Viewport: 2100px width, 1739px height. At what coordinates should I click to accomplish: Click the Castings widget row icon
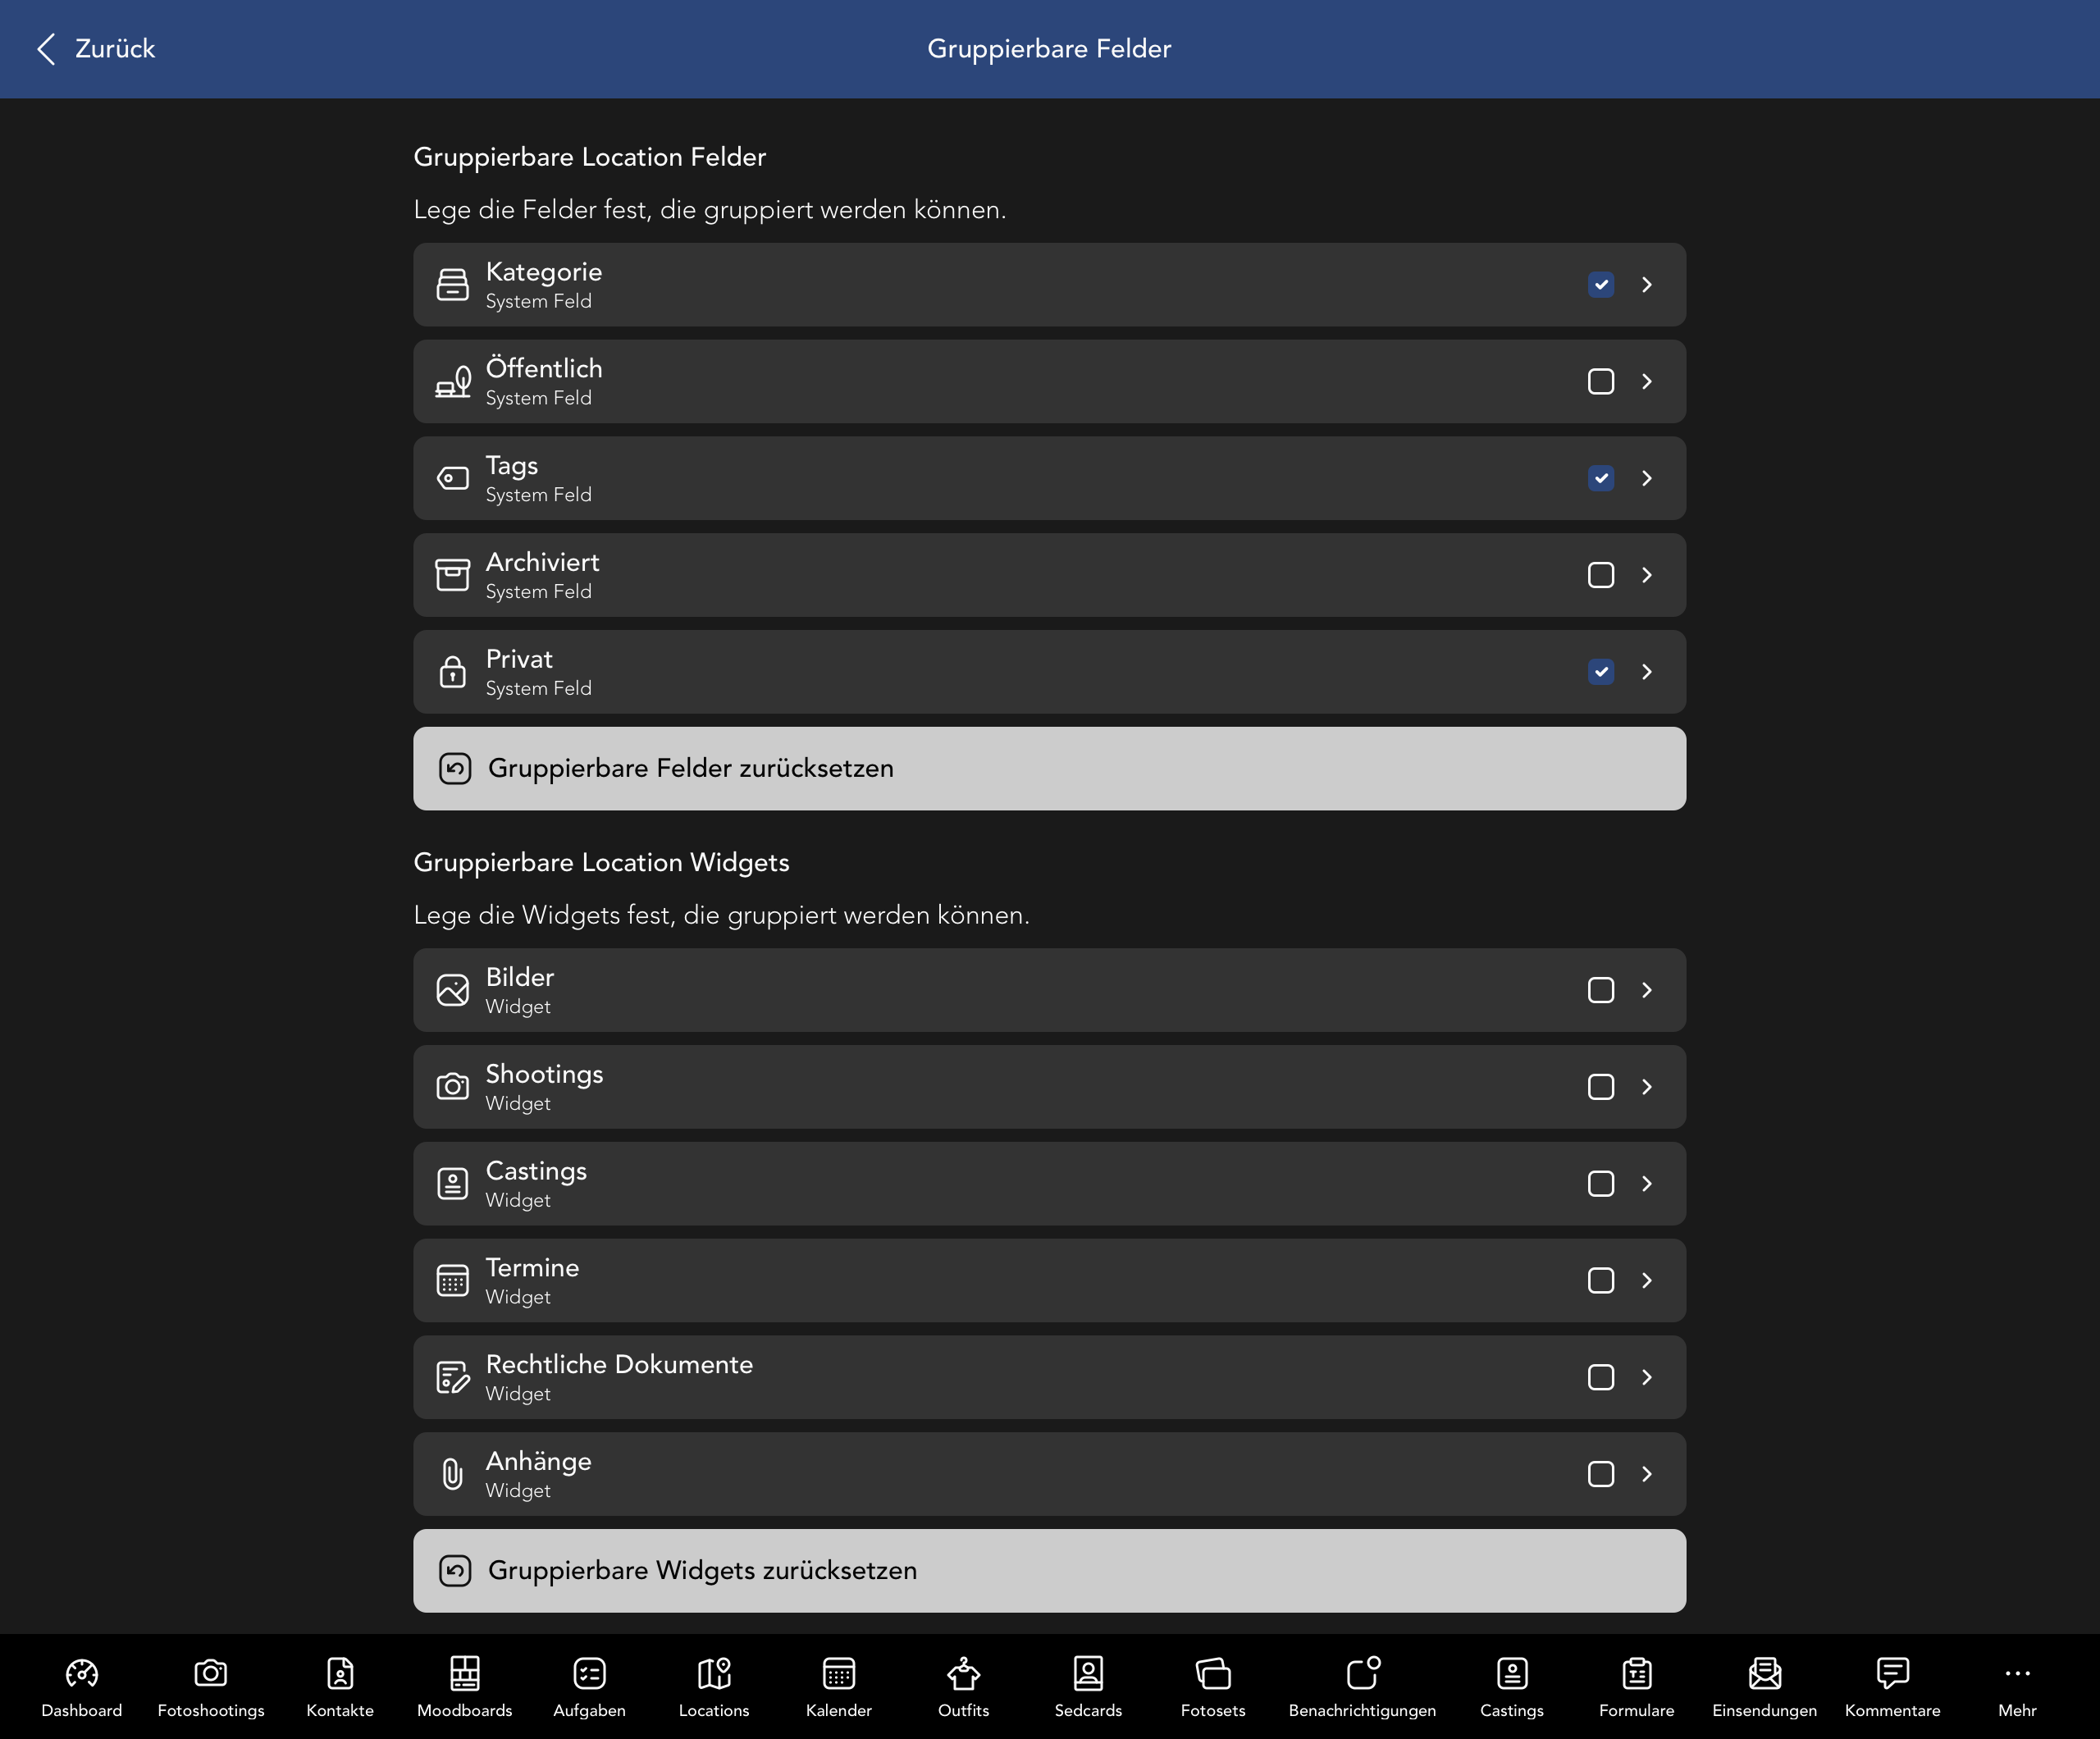(x=453, y=1184)
